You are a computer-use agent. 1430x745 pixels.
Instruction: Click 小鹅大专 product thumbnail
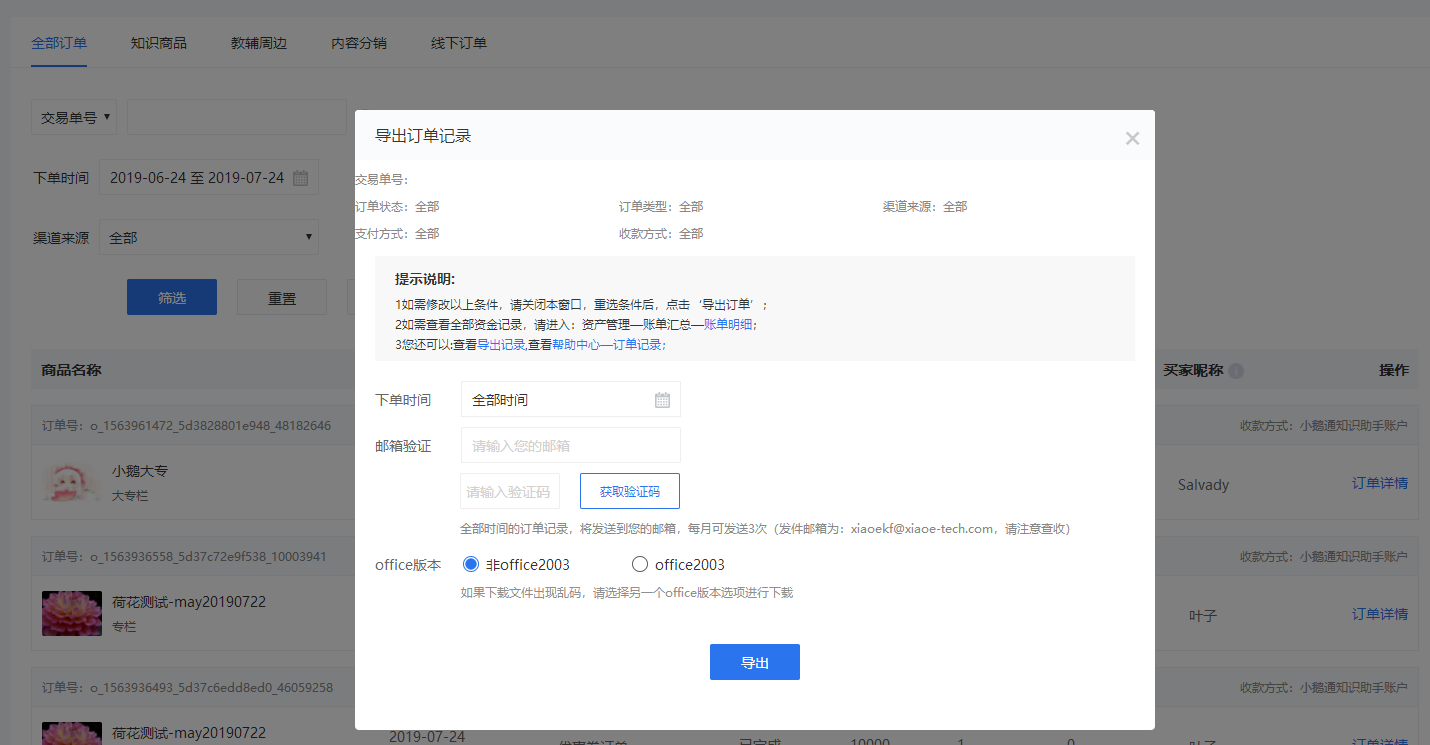[x=71, y=483]
